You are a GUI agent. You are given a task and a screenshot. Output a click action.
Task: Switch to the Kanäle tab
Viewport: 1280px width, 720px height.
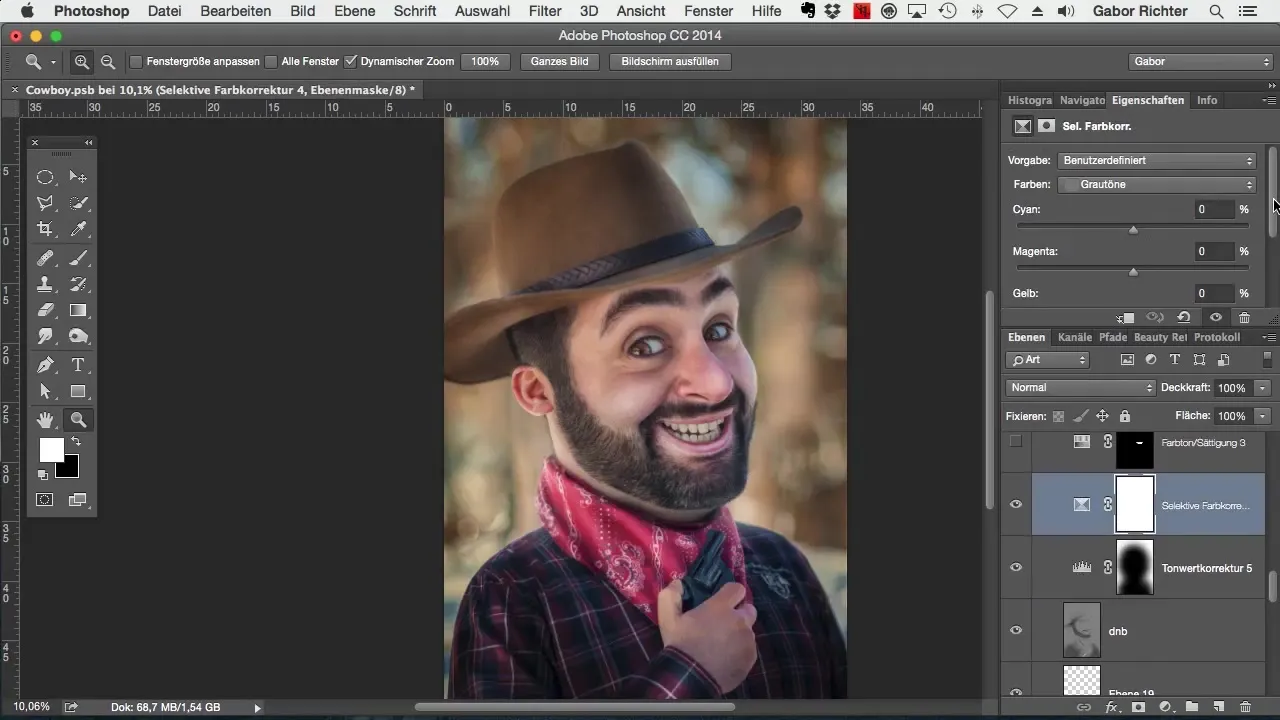pos(1075,338)
